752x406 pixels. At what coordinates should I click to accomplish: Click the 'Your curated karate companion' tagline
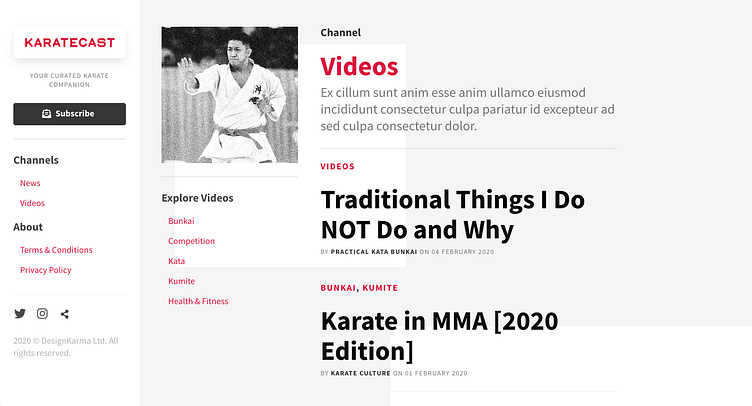coord(70,80)
